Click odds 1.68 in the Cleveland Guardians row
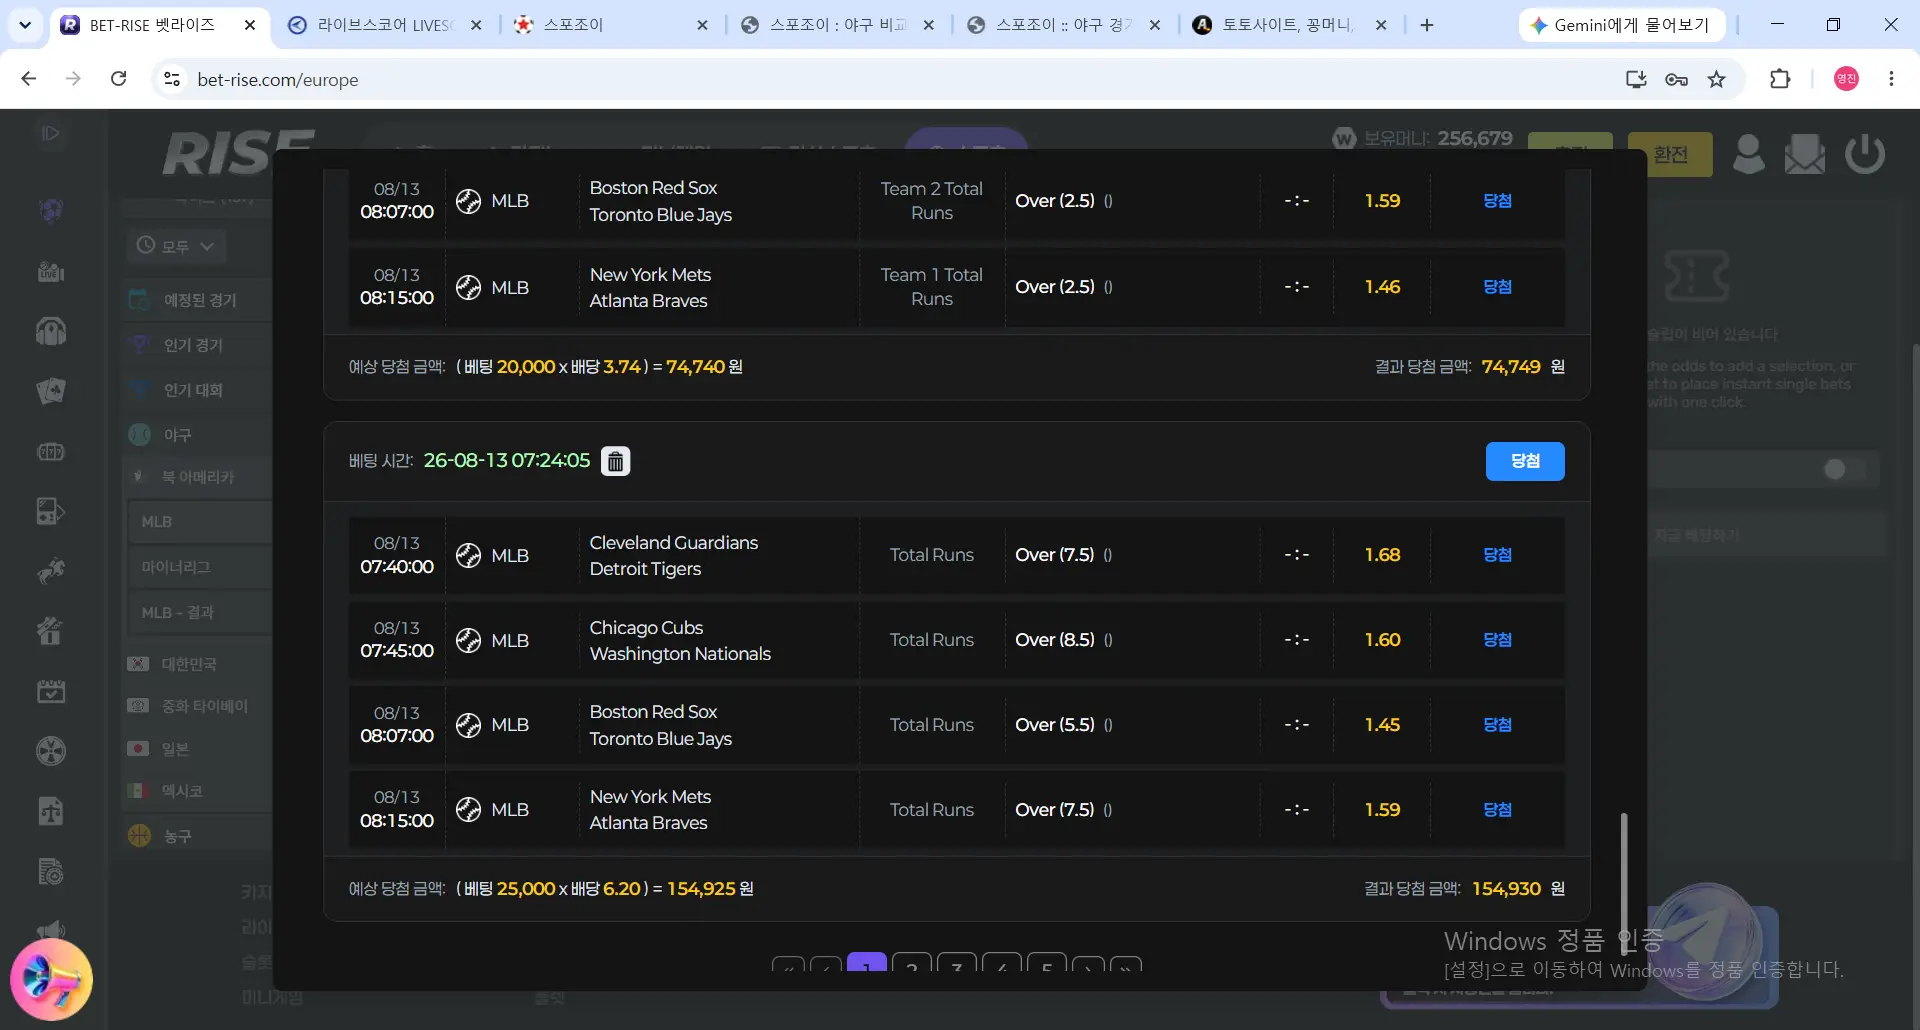1920x1030 pixels. pyautogui.click(x=1382, y=555)
